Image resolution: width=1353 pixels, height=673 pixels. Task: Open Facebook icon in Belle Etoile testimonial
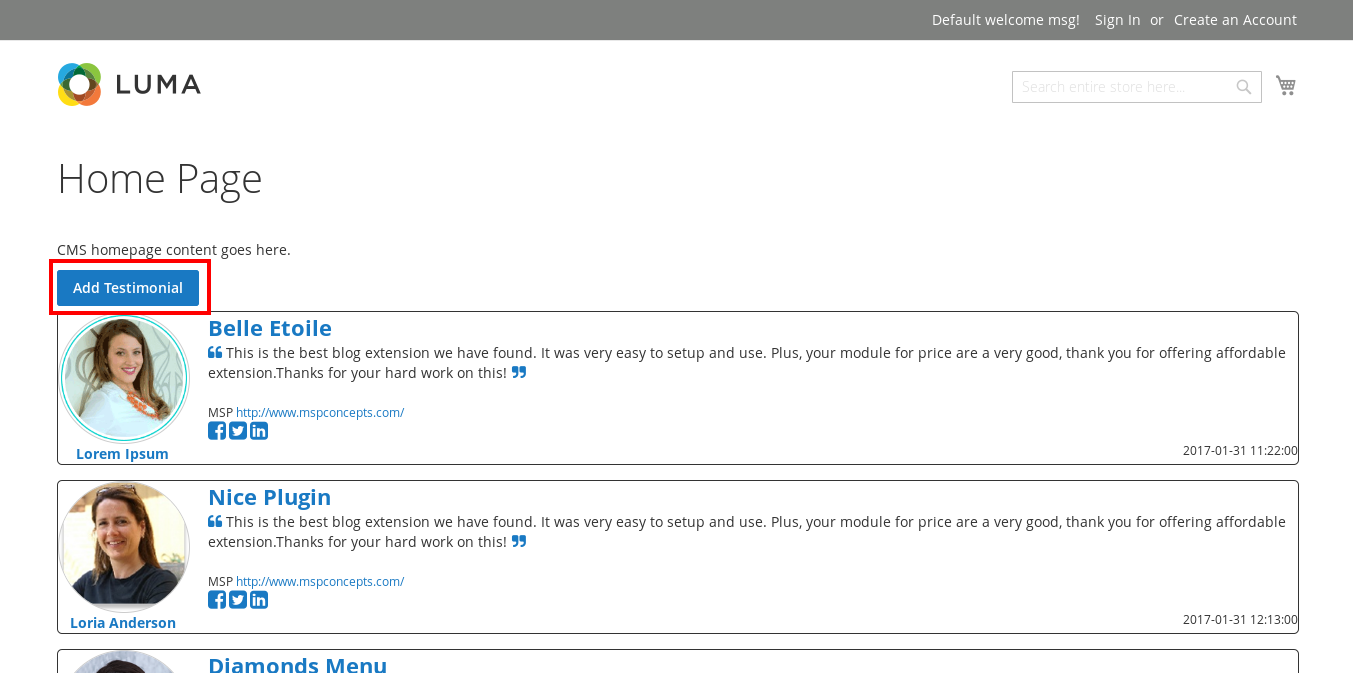[217, 431]
